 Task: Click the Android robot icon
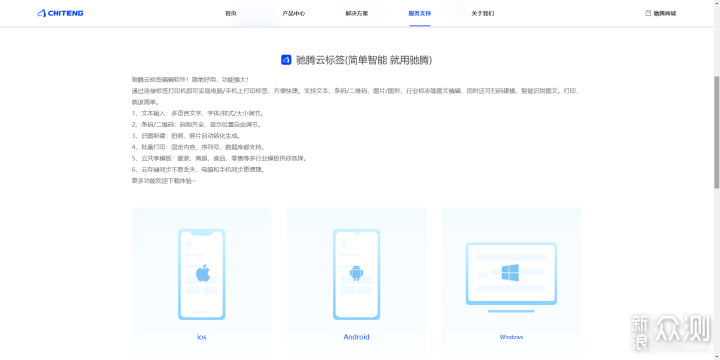click(356, 273)
